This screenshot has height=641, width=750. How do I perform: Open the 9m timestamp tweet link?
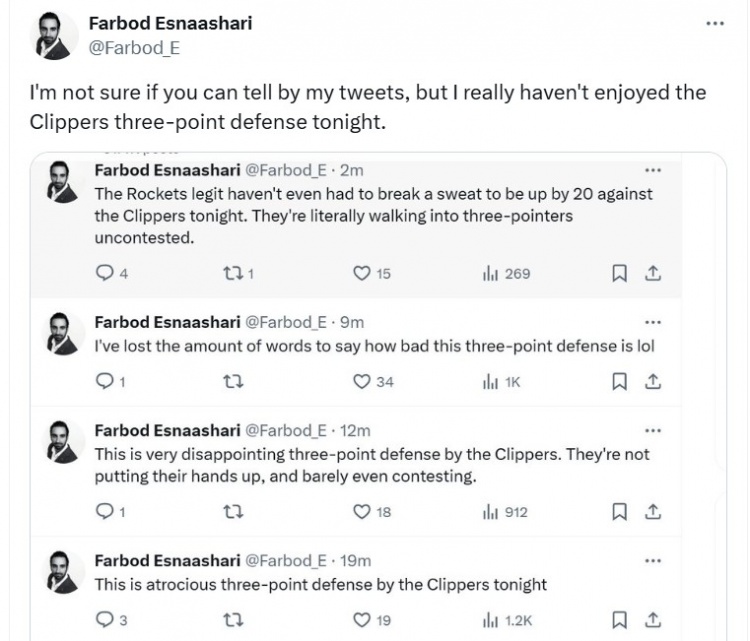click(352, 322)
